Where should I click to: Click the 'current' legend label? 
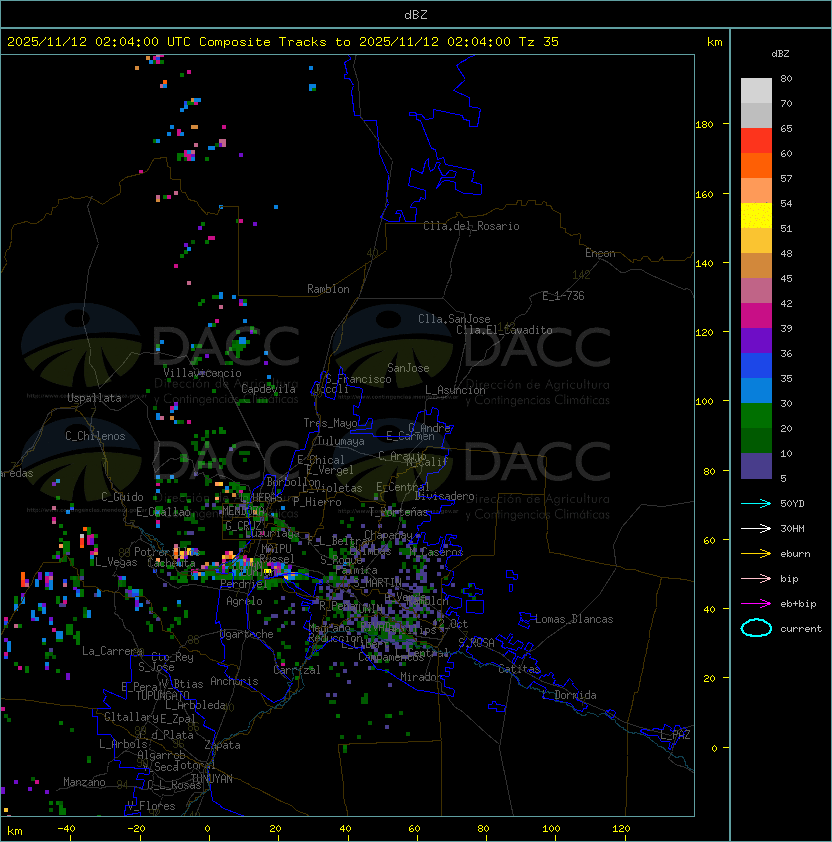801,629
